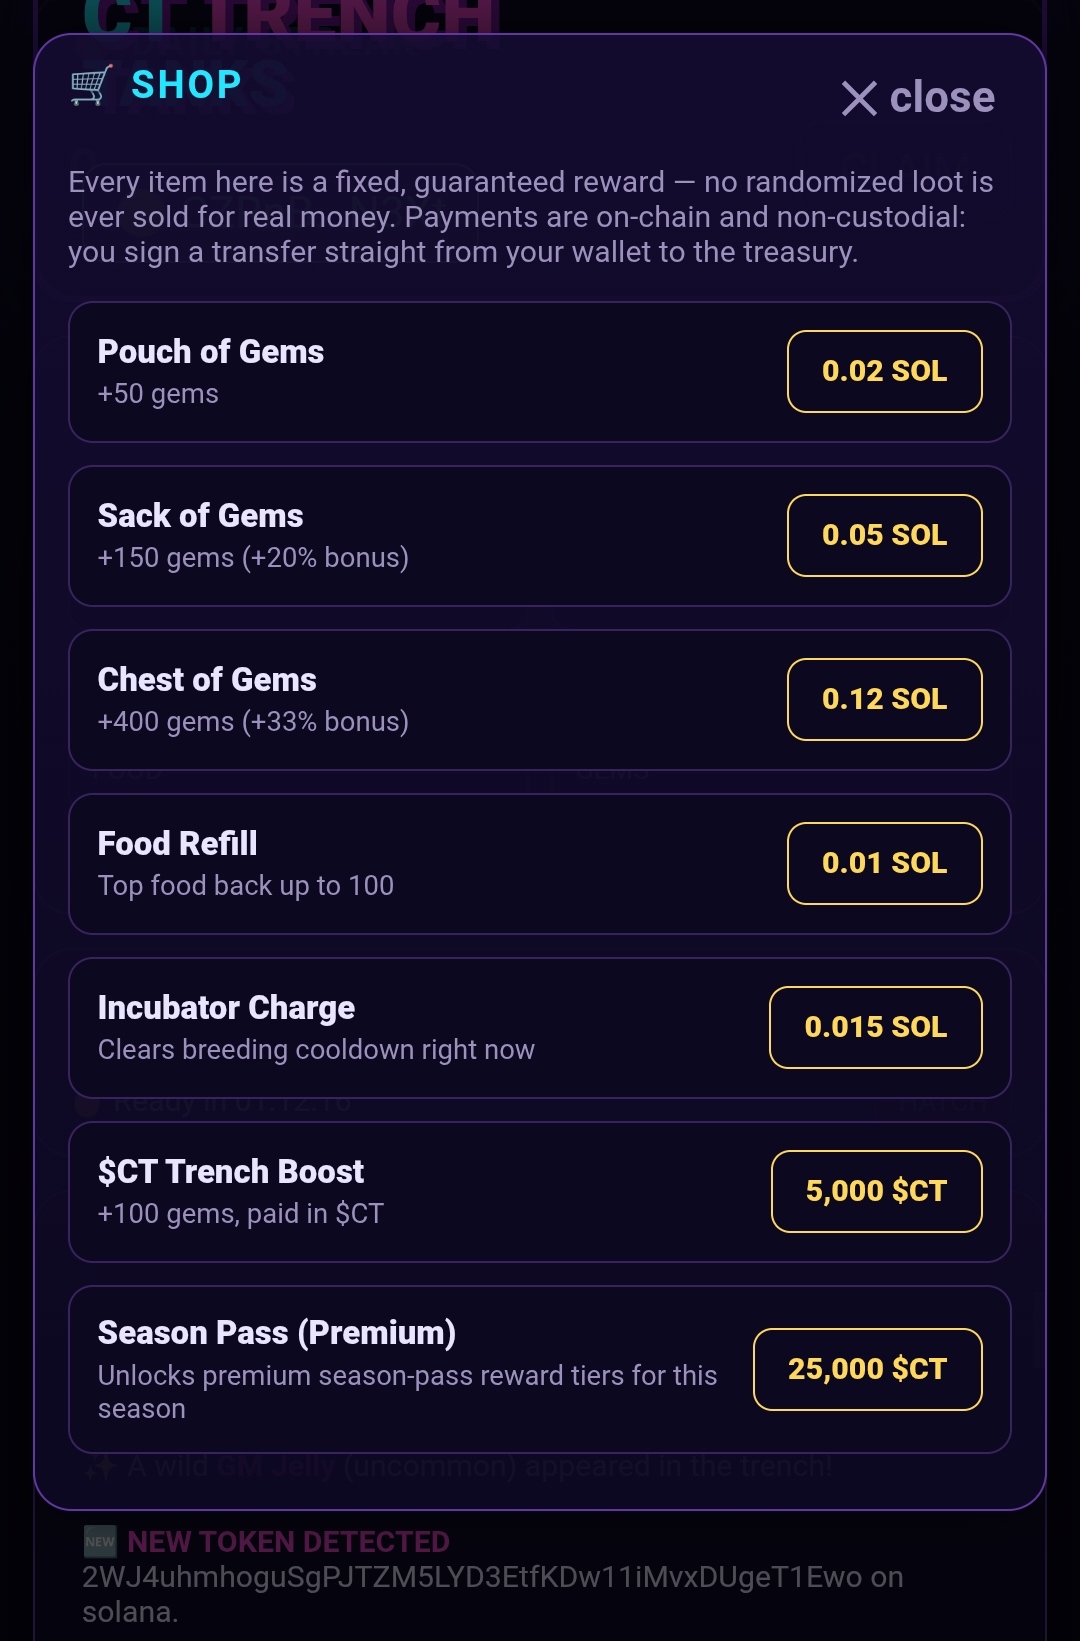This screenshot has height=1641, width=1080.
Task: Tap the Incubator Charge item title
Action: tap(226, 1008)
